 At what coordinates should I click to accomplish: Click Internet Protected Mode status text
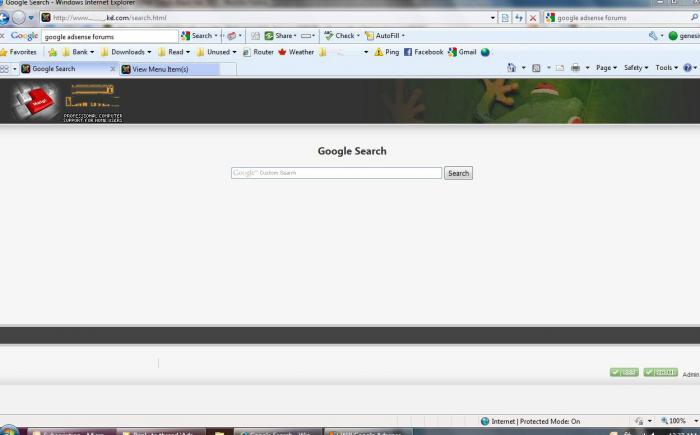click(535, 421)
